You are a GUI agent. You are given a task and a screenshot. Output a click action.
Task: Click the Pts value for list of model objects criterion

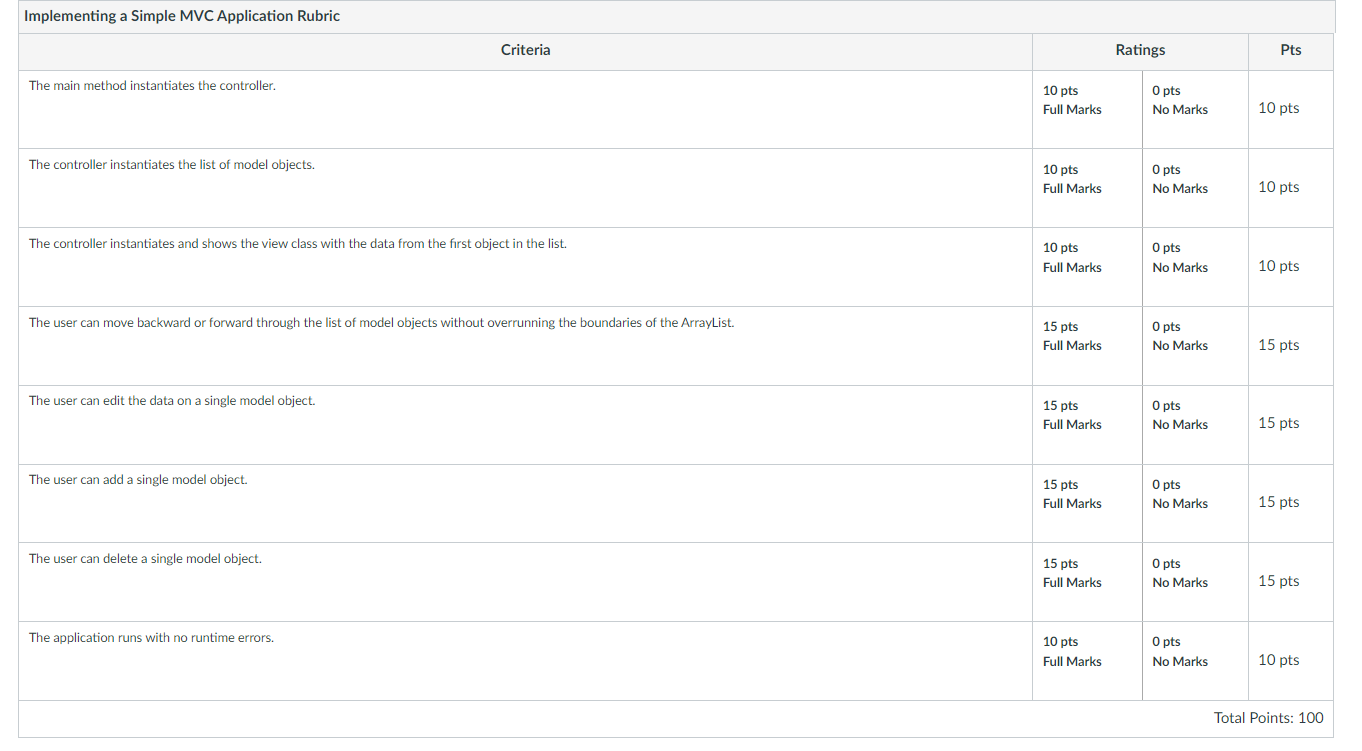click(x=1279, y=187)
